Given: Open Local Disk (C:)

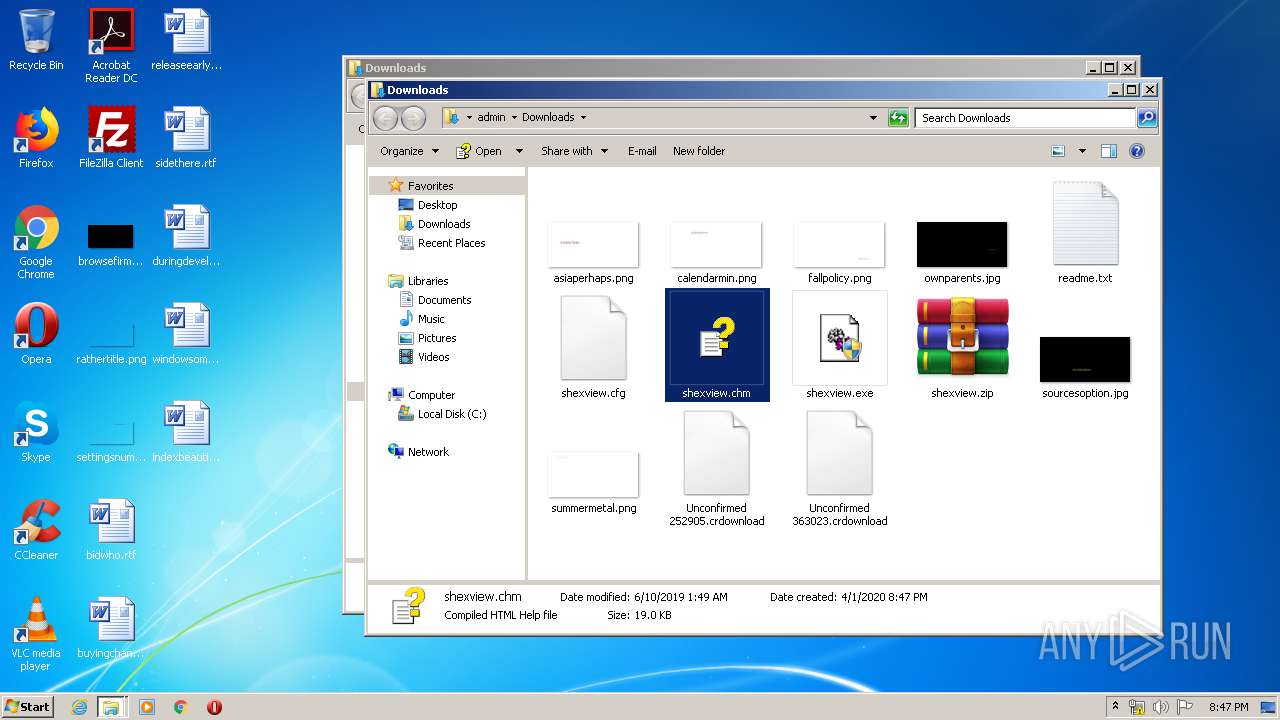Looking at the screenshot, I should 452,414.
